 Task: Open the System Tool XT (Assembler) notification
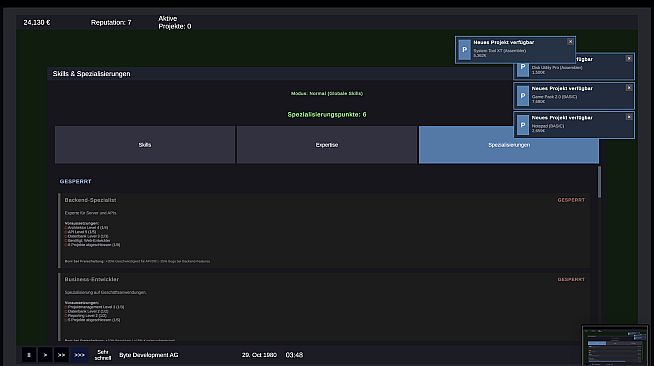[x=516, y=50]
